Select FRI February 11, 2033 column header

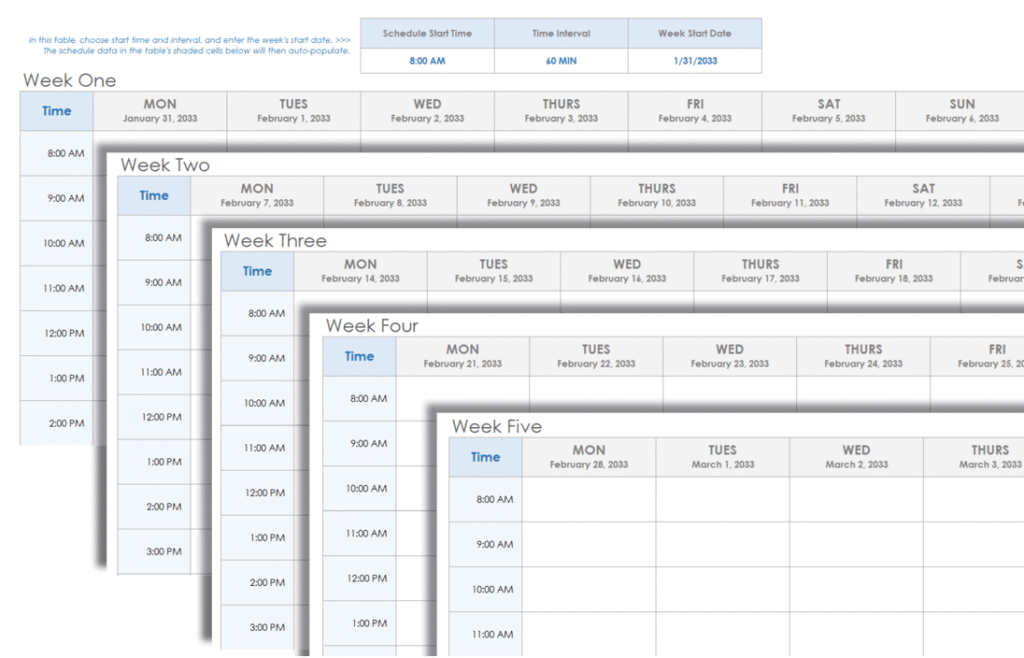point(790,195)
